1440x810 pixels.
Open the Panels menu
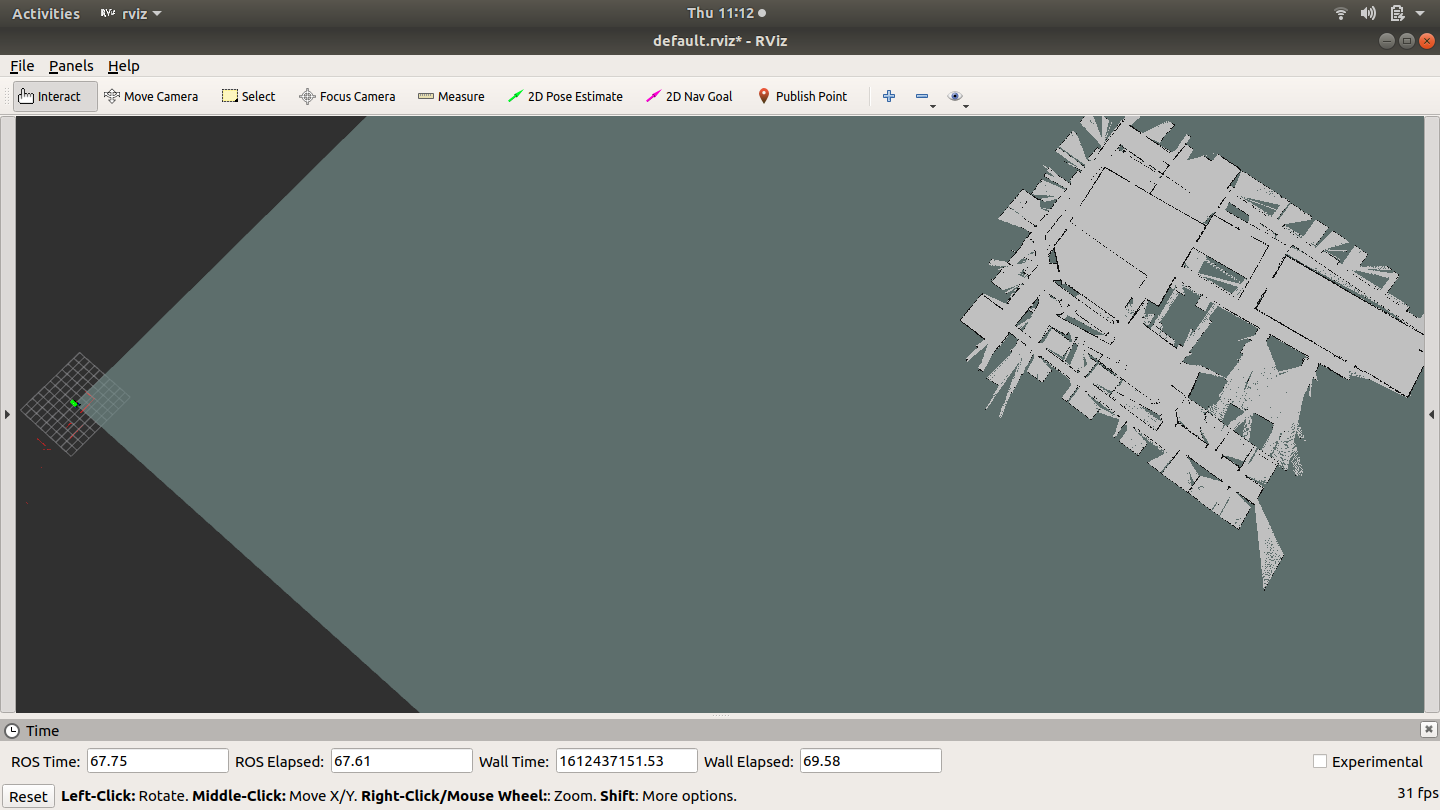click(71, 66)
